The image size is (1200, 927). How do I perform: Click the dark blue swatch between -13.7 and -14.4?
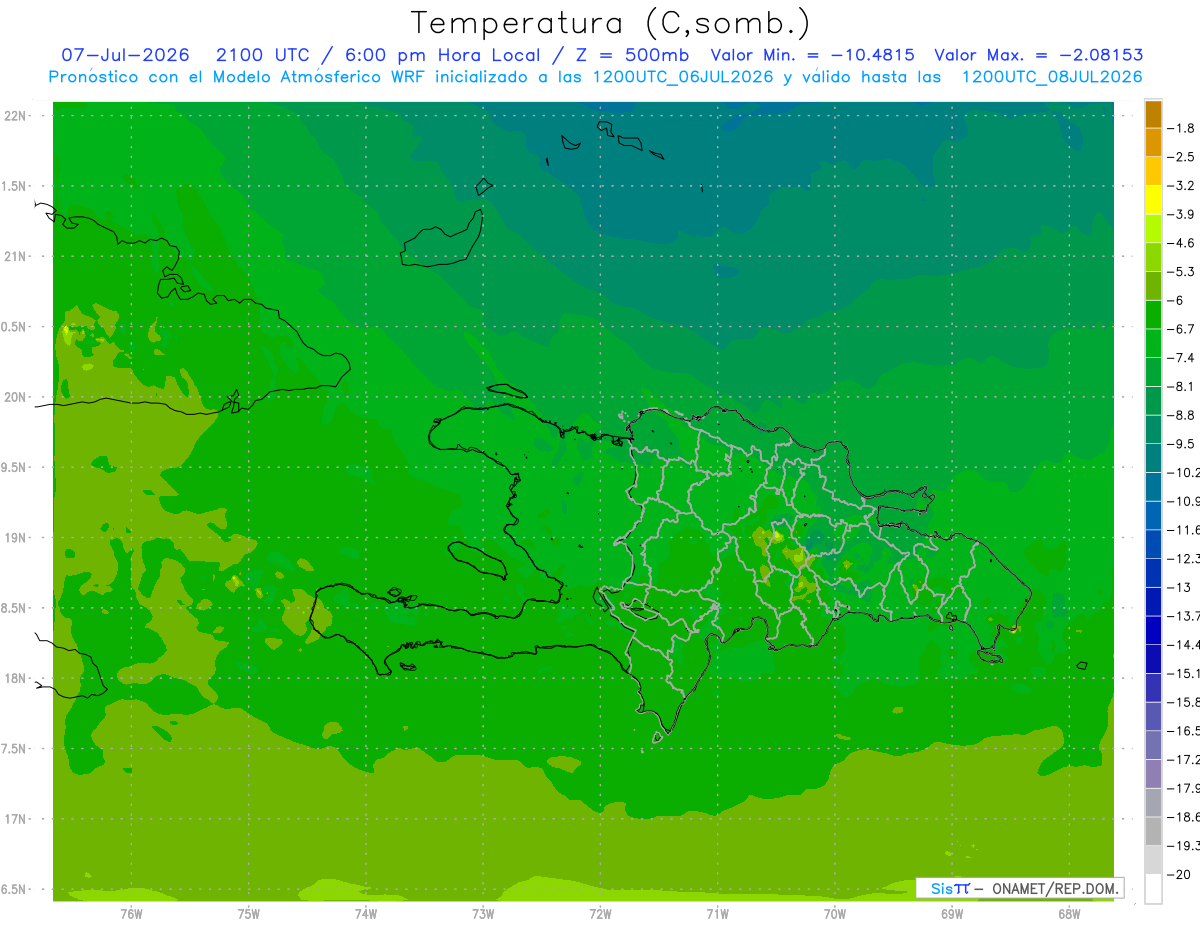1153,630
